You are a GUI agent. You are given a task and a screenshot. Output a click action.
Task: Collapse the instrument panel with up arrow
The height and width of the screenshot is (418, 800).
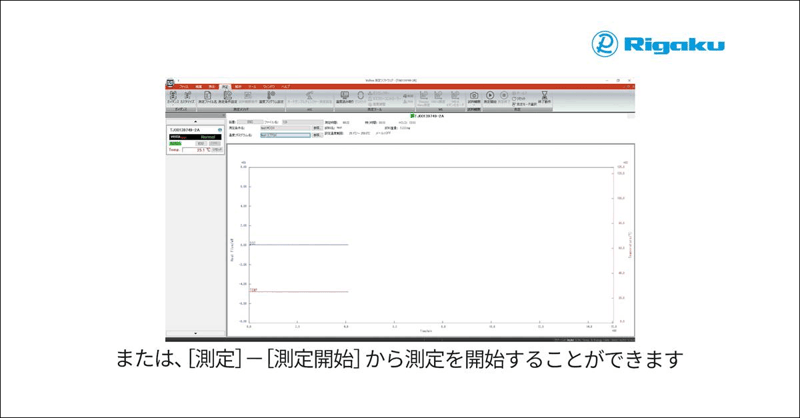[195, 120]
